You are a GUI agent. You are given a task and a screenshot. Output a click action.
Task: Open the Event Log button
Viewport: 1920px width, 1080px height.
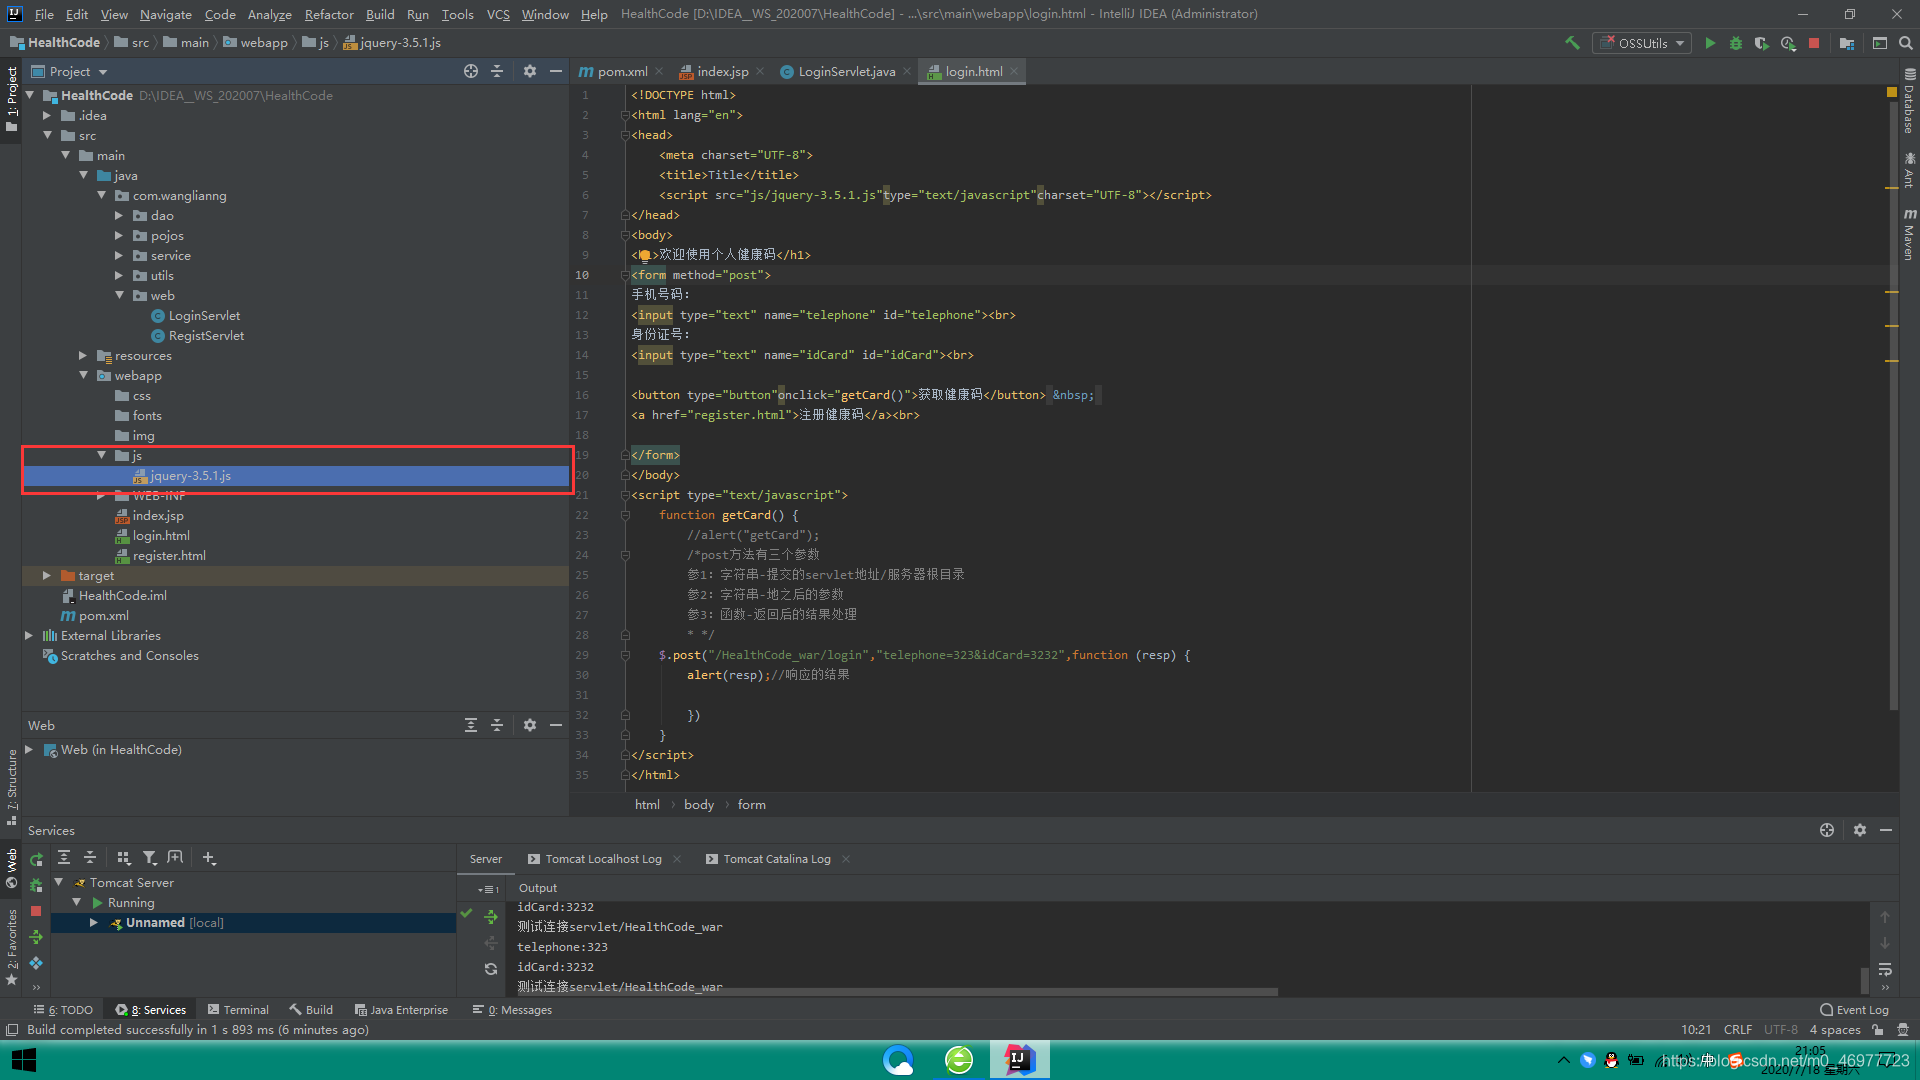click(1854, 1010)
